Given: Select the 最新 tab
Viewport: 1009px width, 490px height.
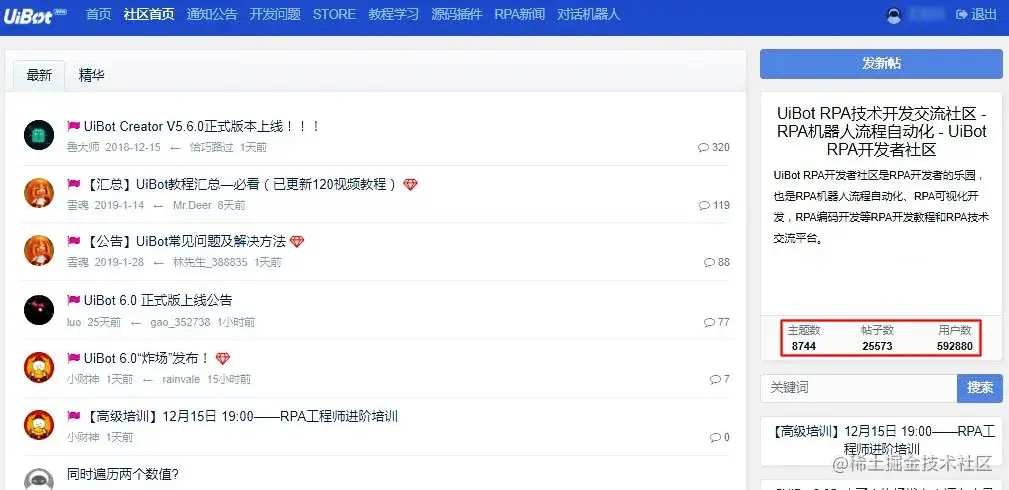Looking at the screenshot, I should coord(39,75).
